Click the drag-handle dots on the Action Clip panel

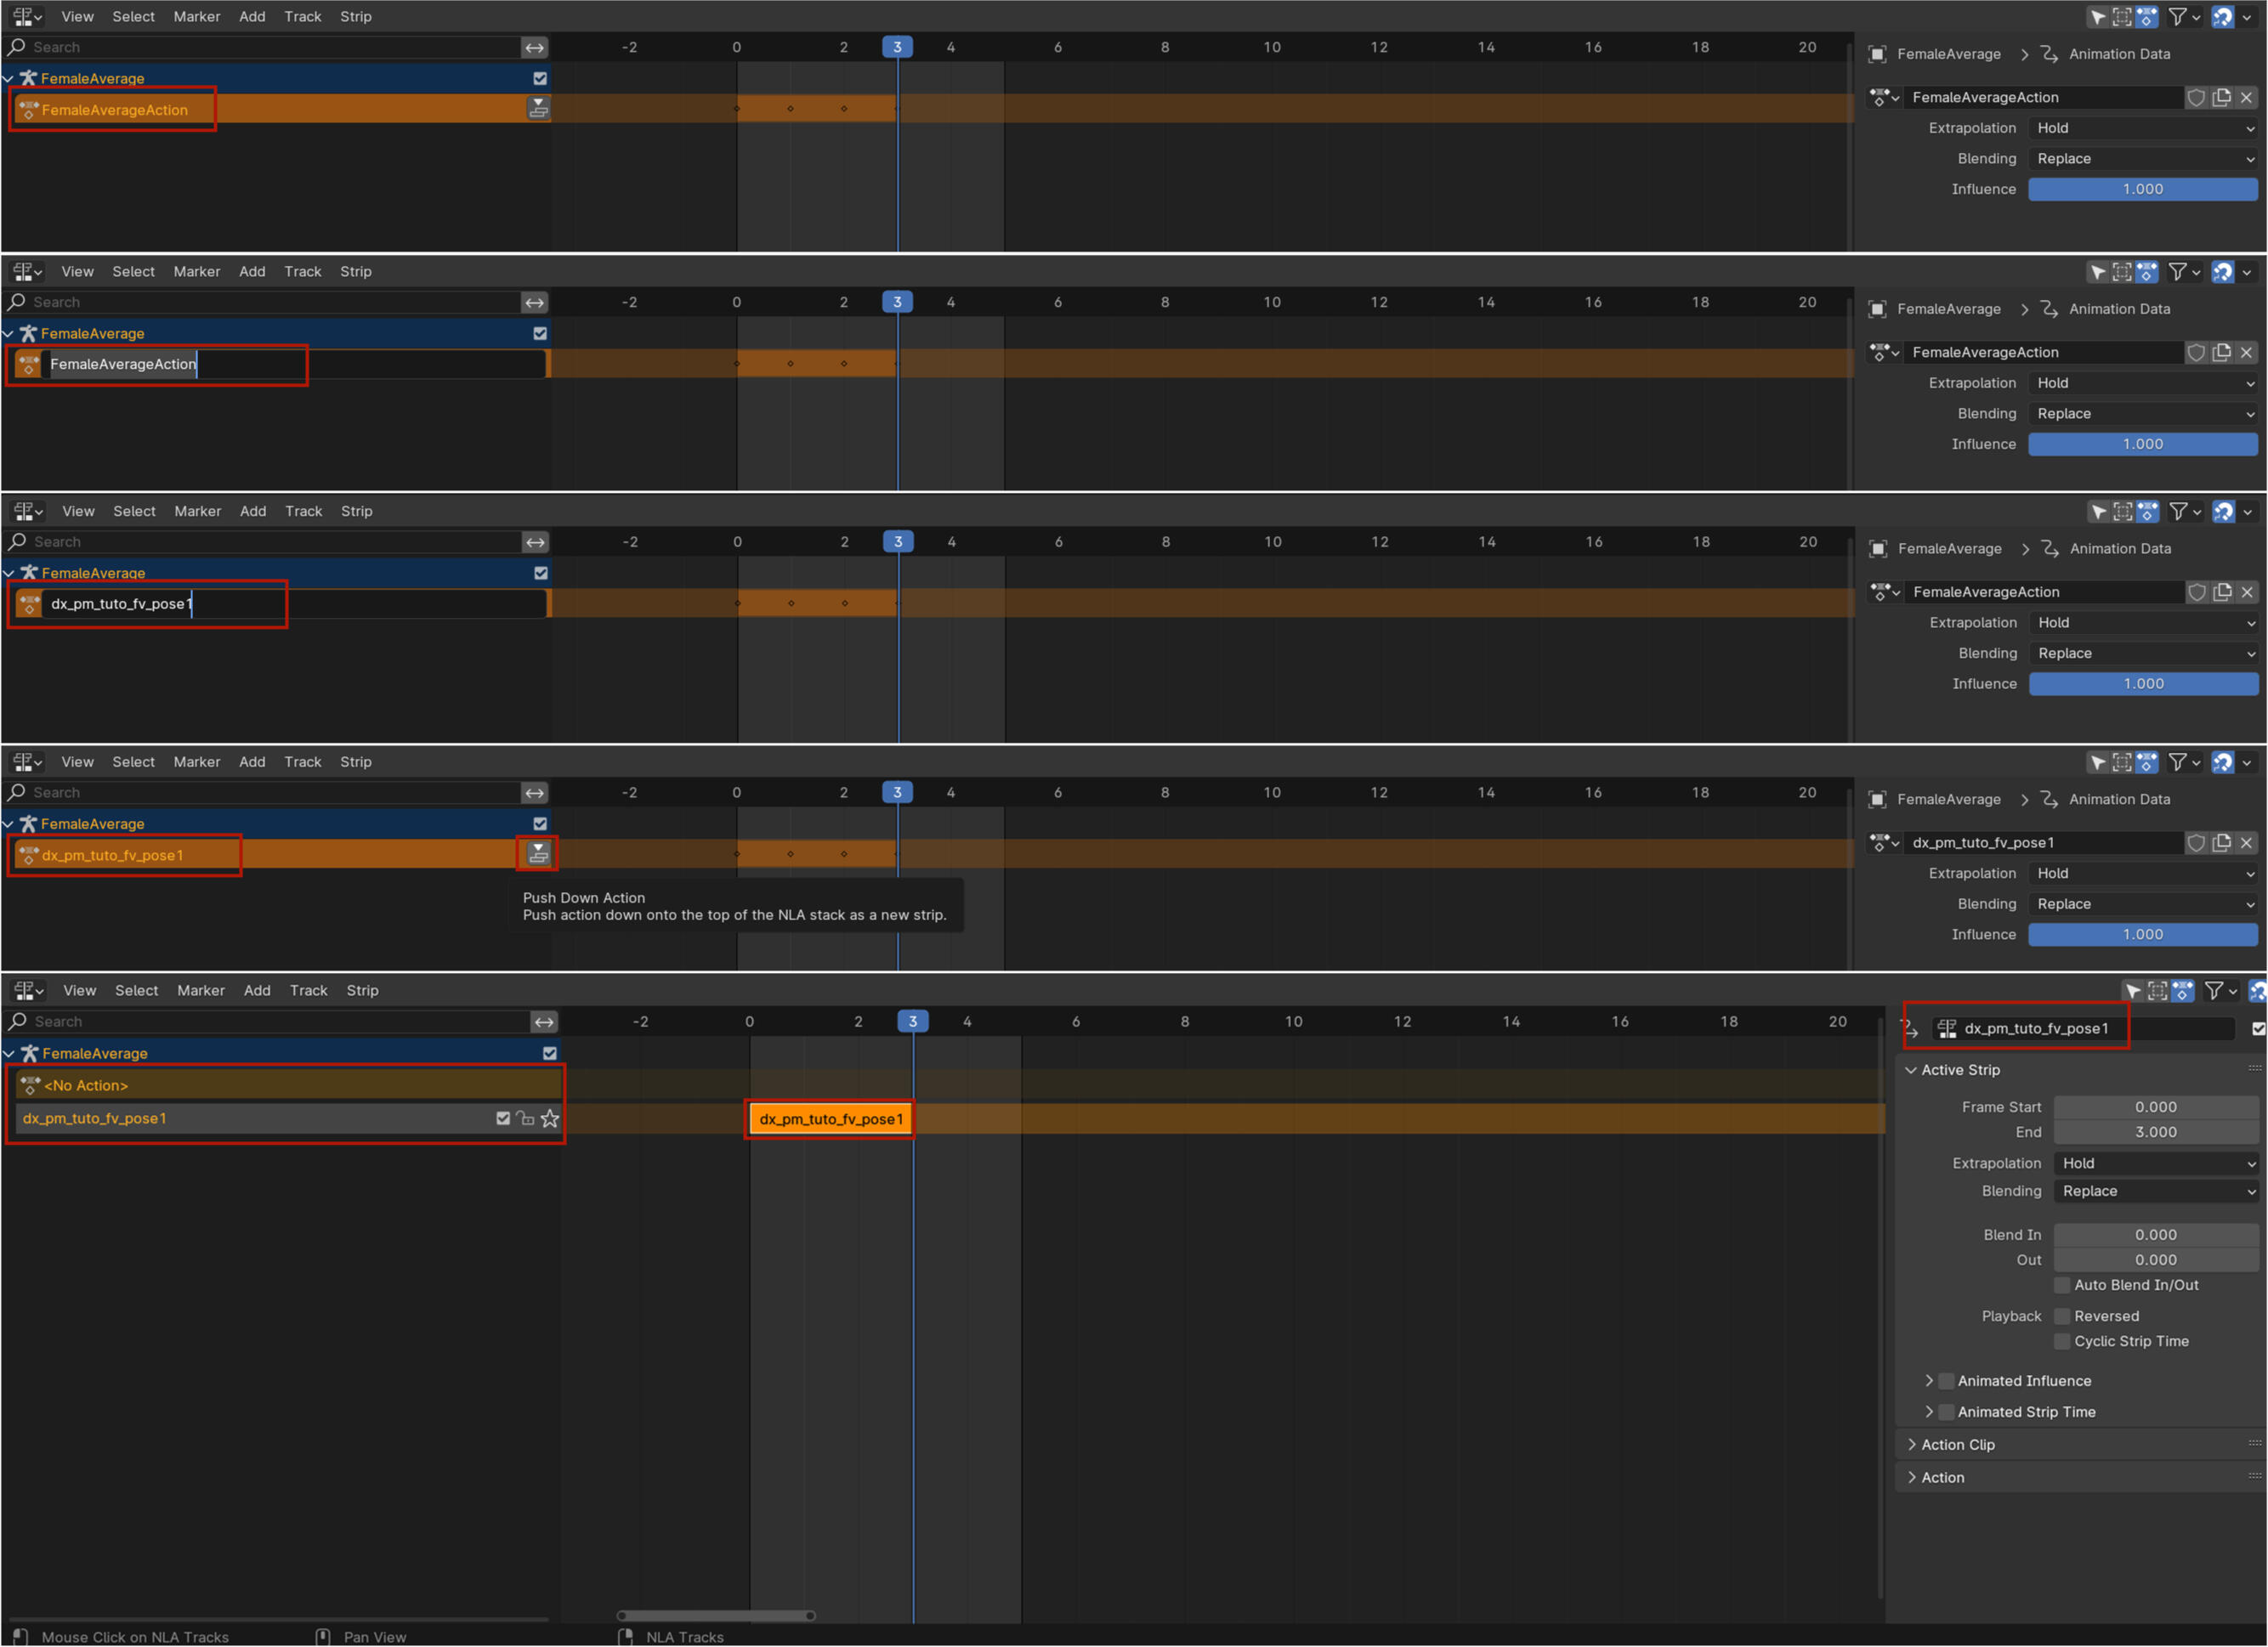[2254, 1443]
